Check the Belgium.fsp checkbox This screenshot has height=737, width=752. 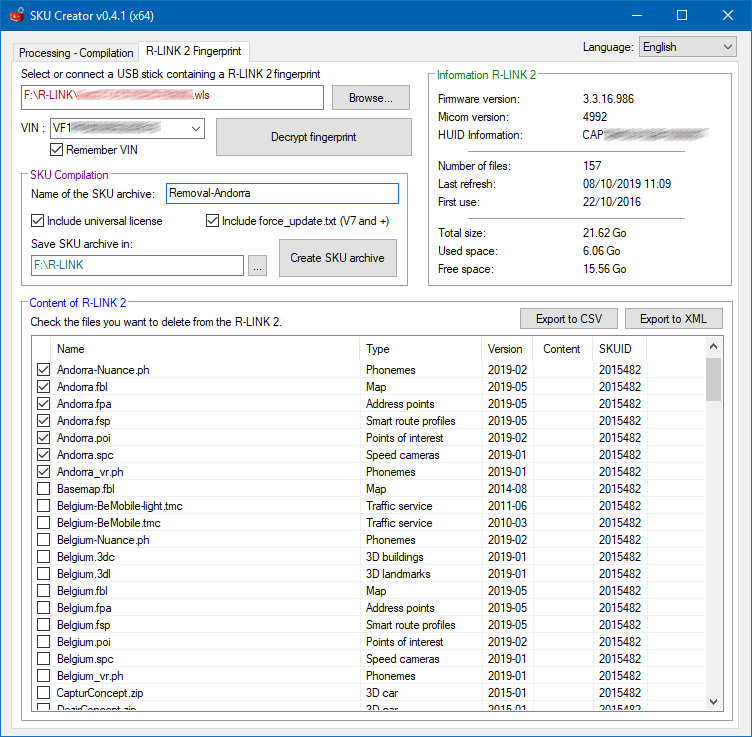click(x=43, y=625)
